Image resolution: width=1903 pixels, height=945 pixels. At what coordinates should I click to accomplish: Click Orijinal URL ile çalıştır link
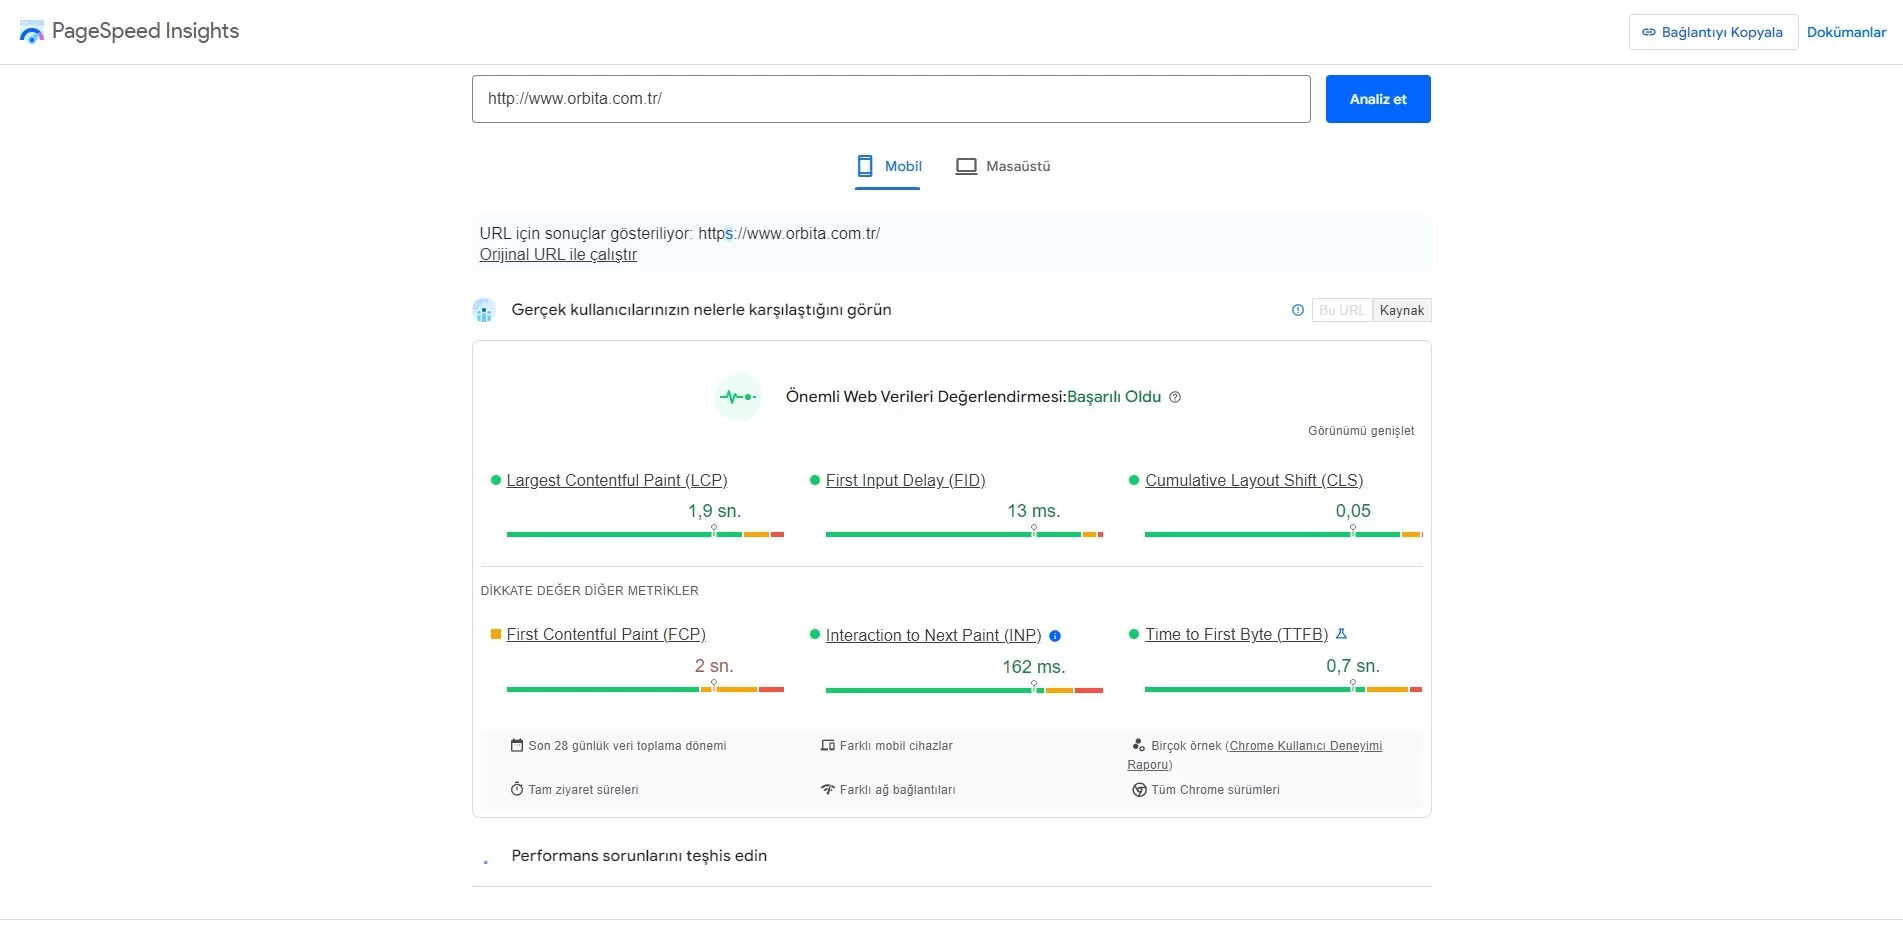(x=558, y=255)
